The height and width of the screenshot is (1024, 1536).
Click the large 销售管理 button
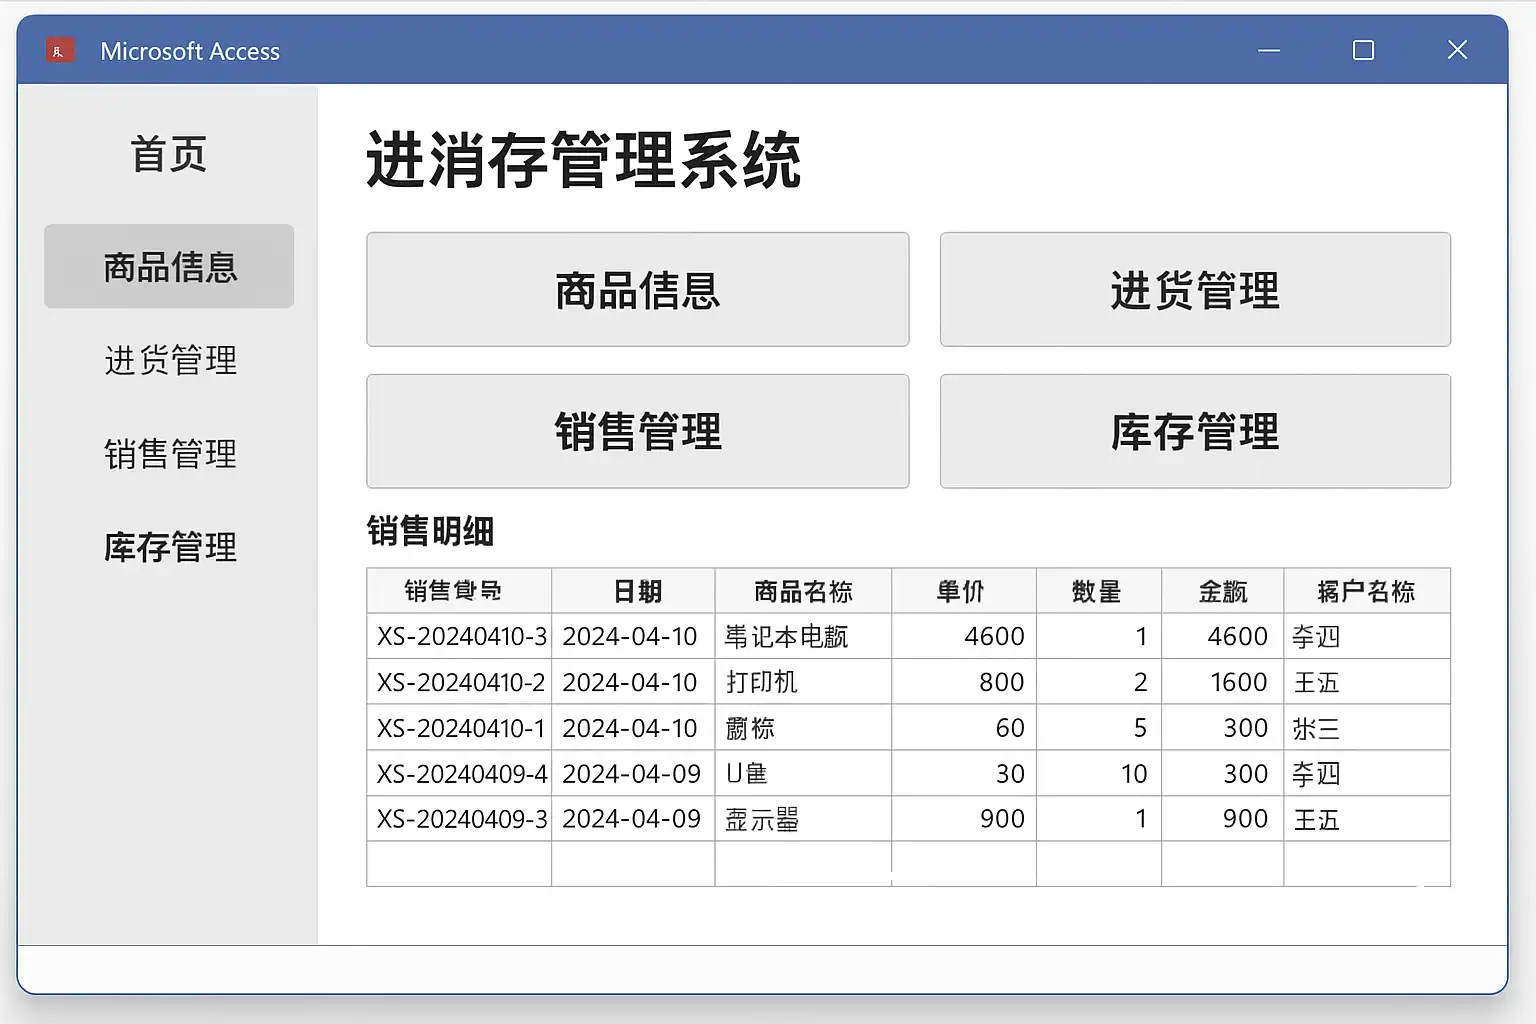click(x=637, y=432)
